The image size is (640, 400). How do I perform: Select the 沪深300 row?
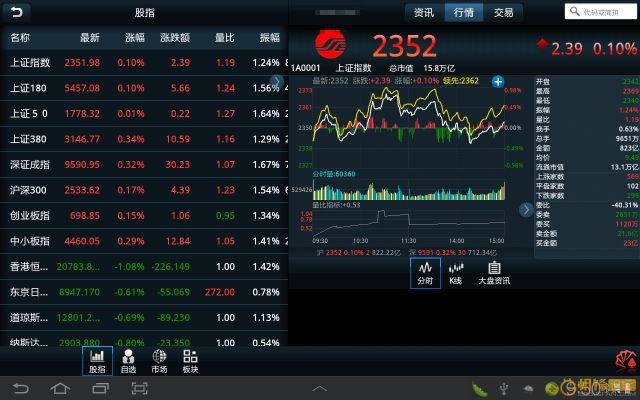pyautogui.click(x=144, y=190)
